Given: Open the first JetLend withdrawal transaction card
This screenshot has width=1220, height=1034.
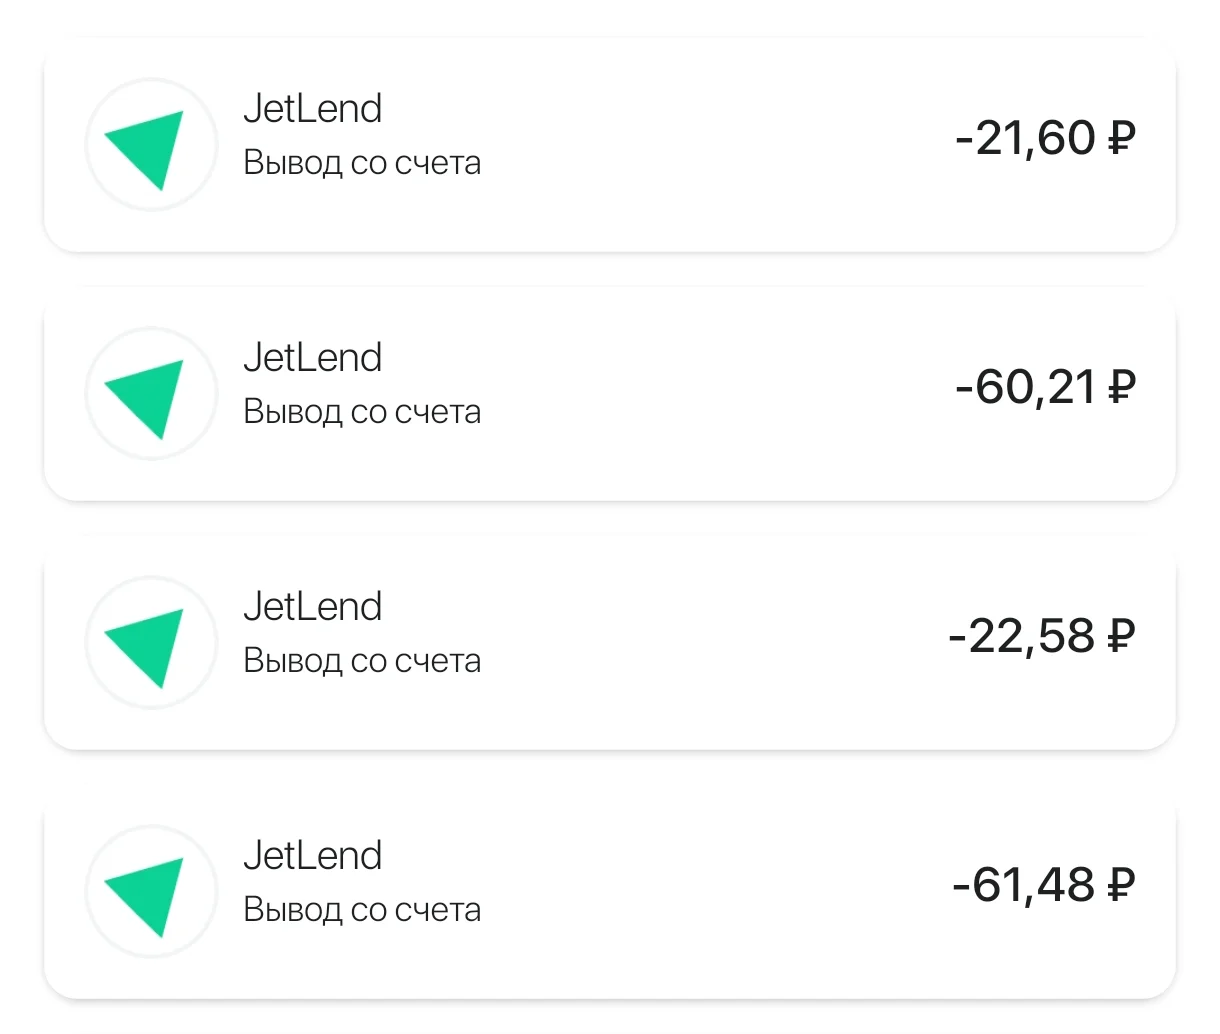Looking at the screenshot, I should [610, 145].
